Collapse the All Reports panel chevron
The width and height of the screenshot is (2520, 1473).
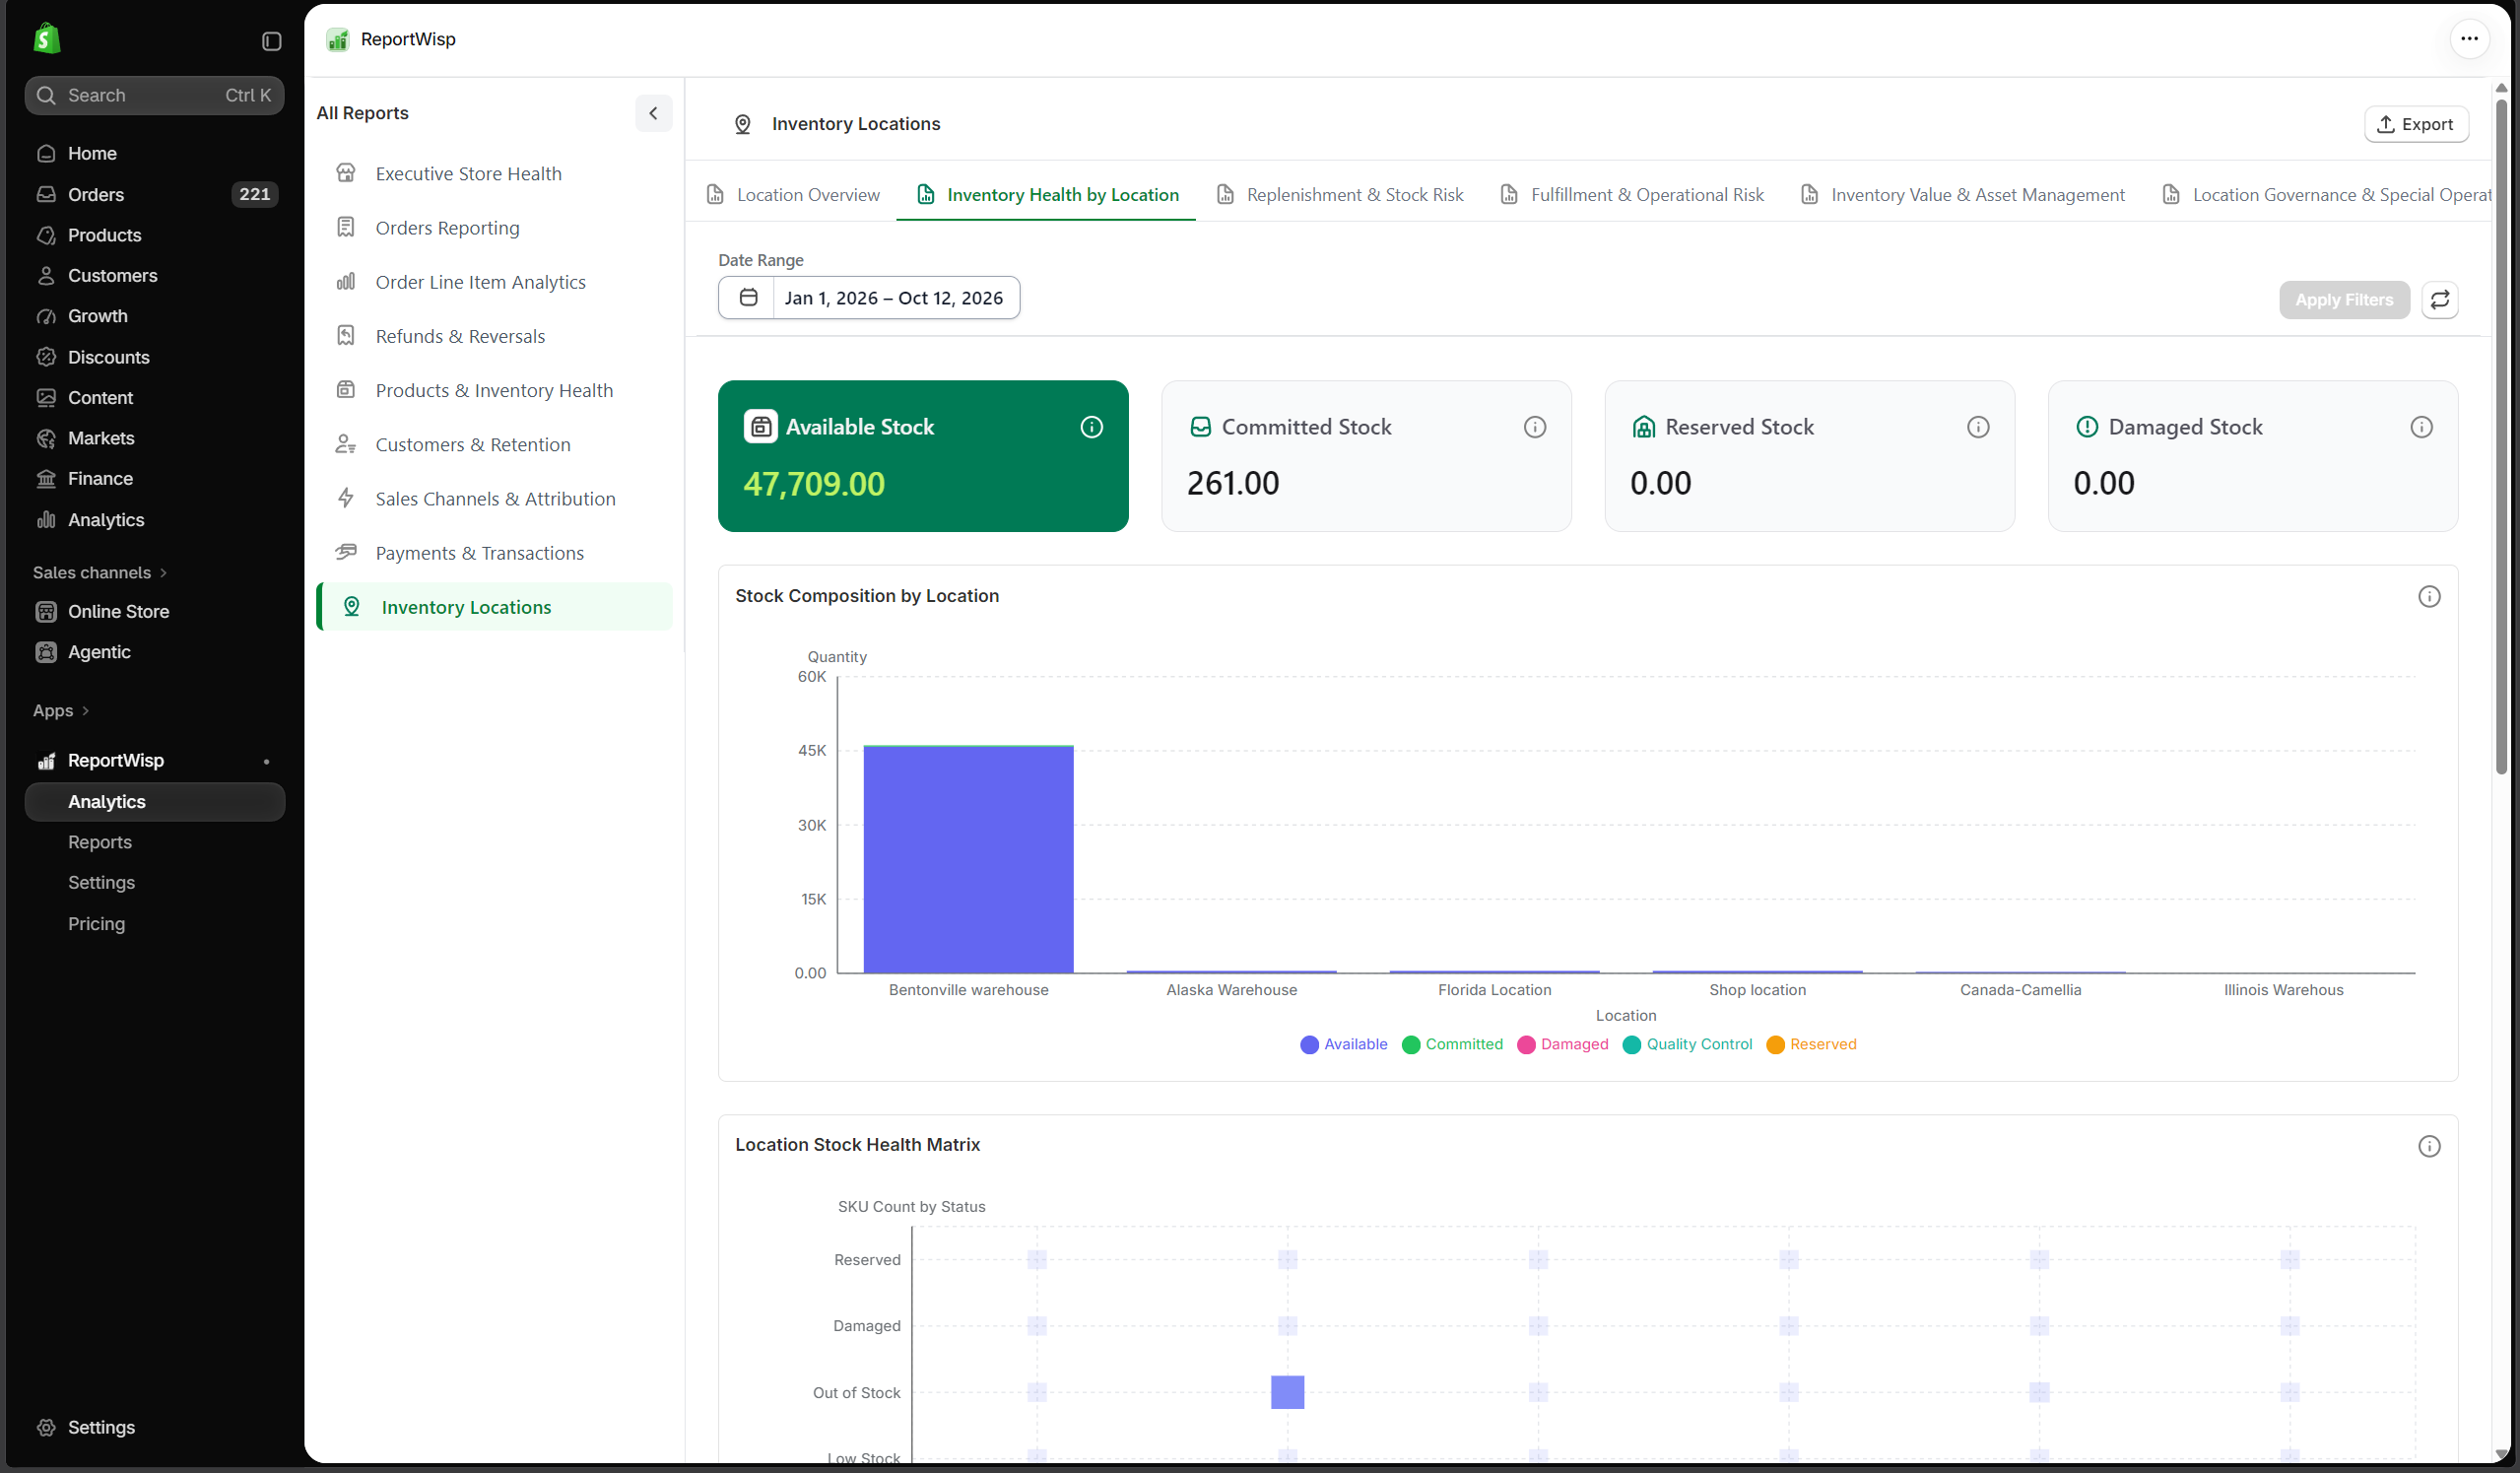pos(653,113)
